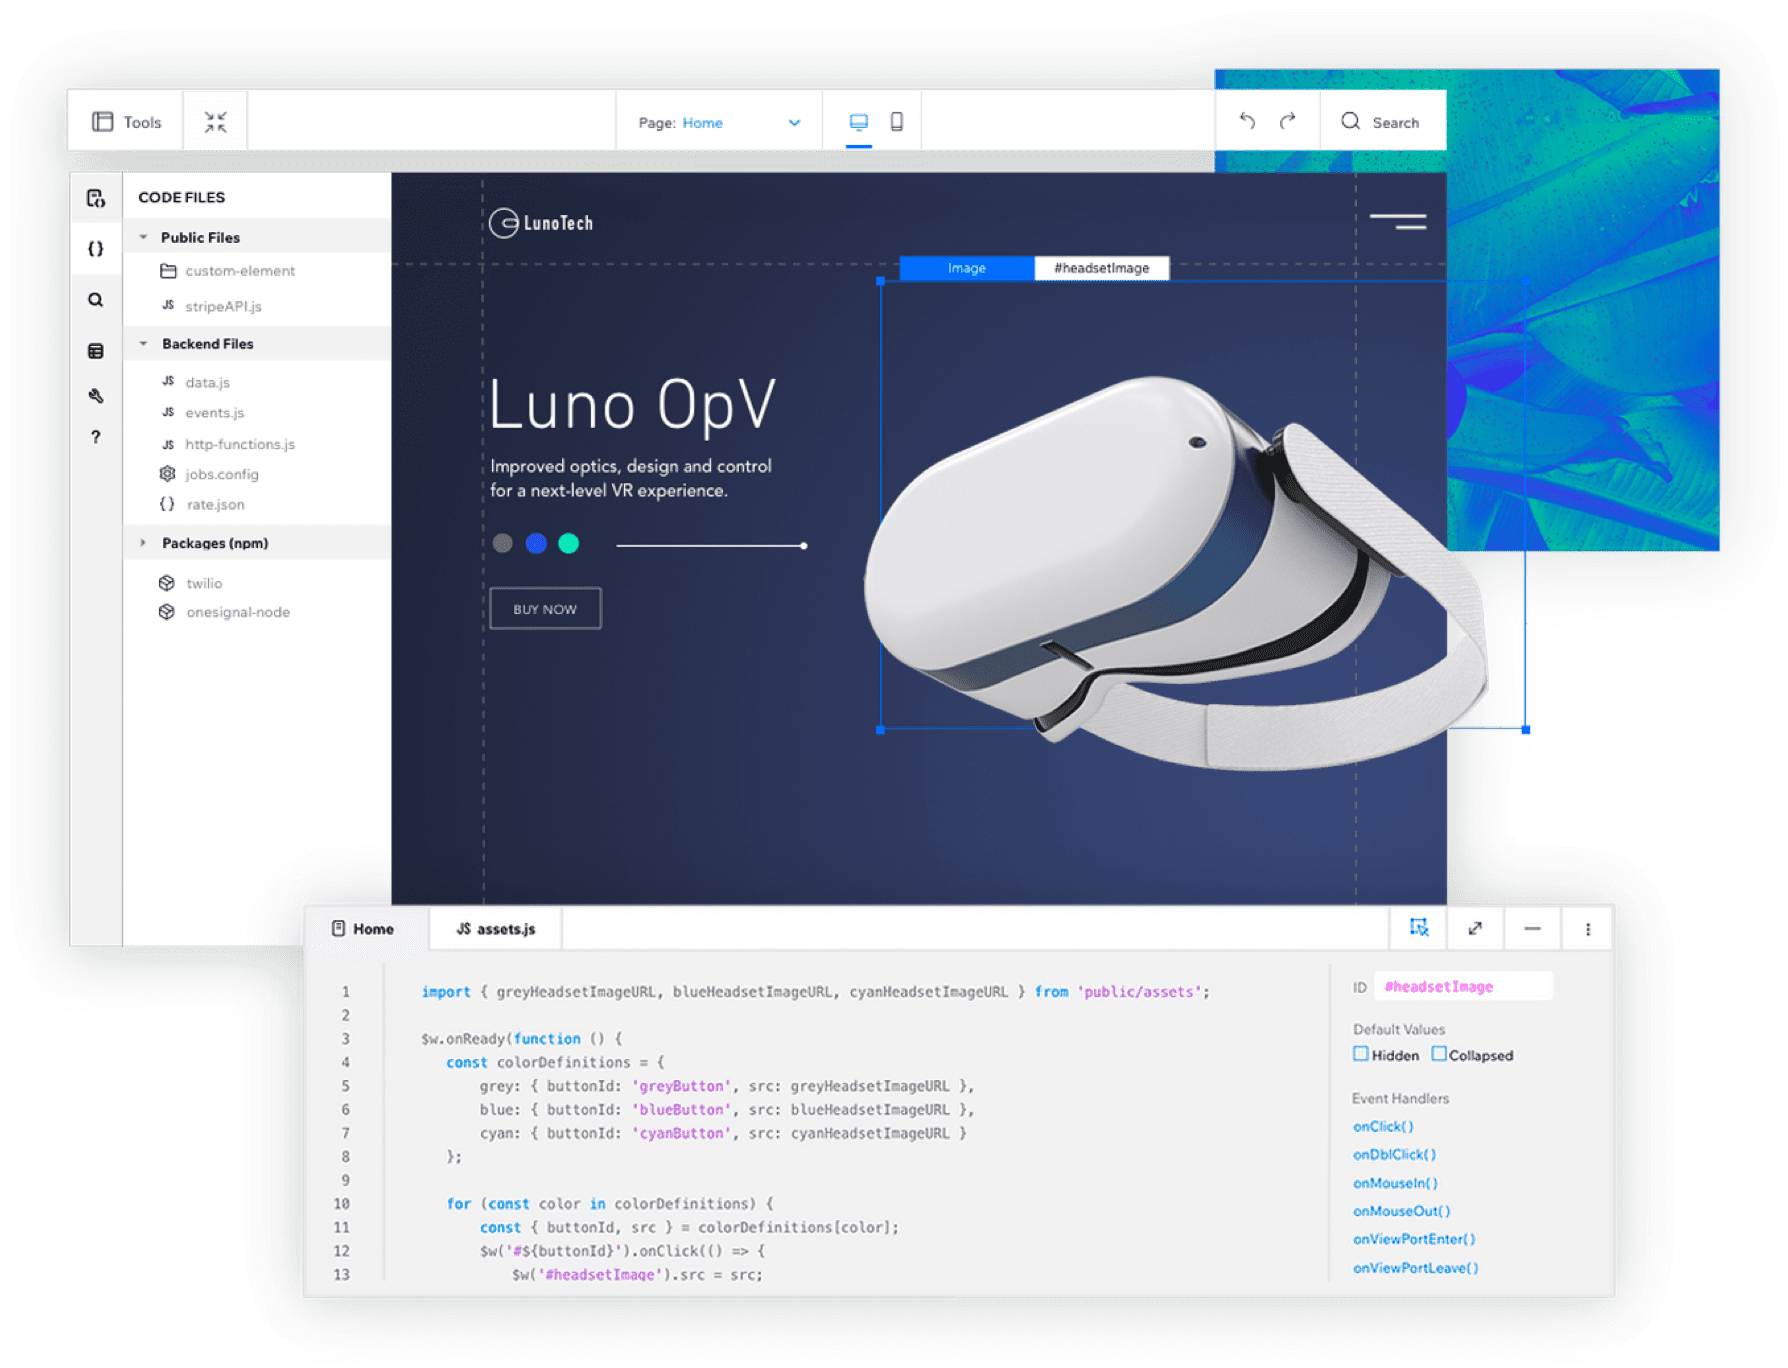1788x1368 pixels.
Task: Click the undo arrow
Action: click(x=1247, y=121)
